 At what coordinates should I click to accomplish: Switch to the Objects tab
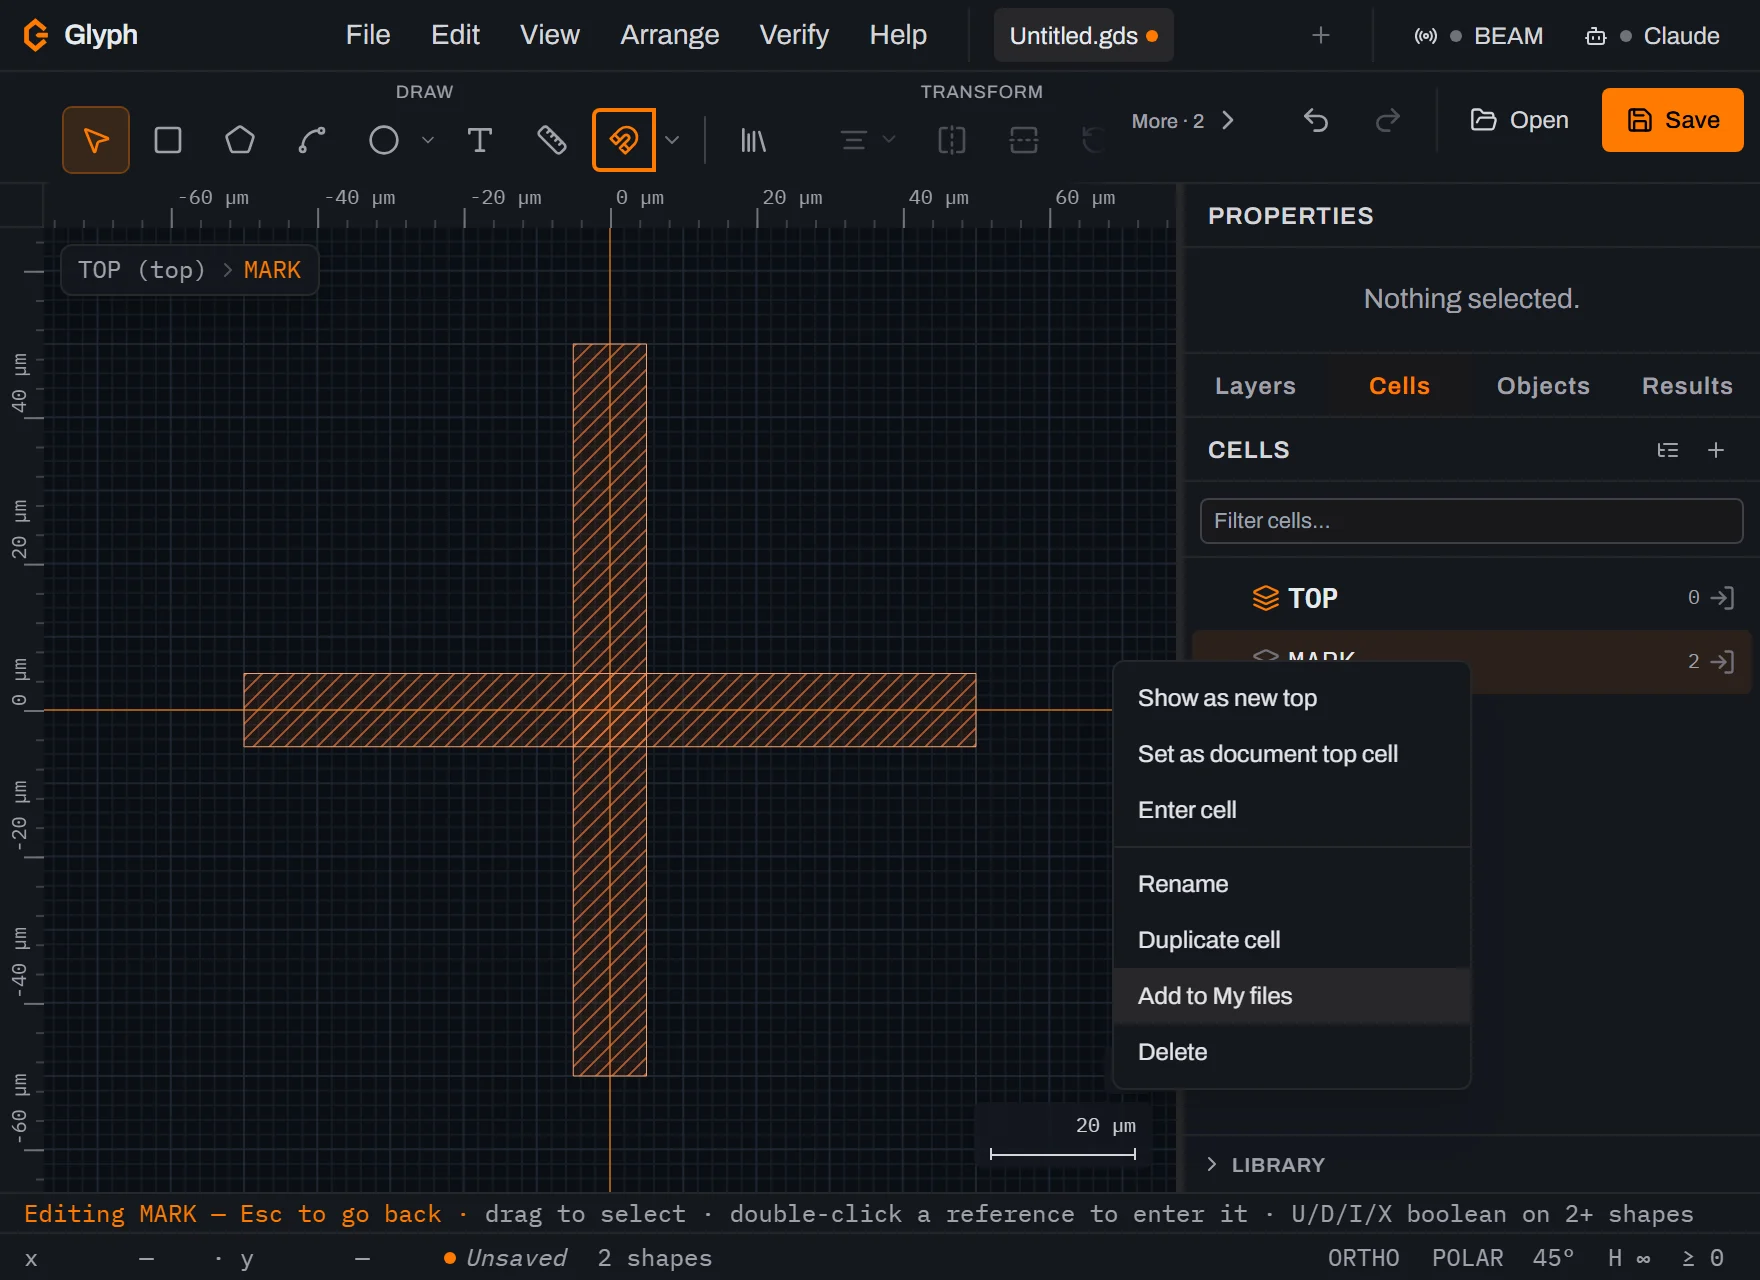[1543, 386]
